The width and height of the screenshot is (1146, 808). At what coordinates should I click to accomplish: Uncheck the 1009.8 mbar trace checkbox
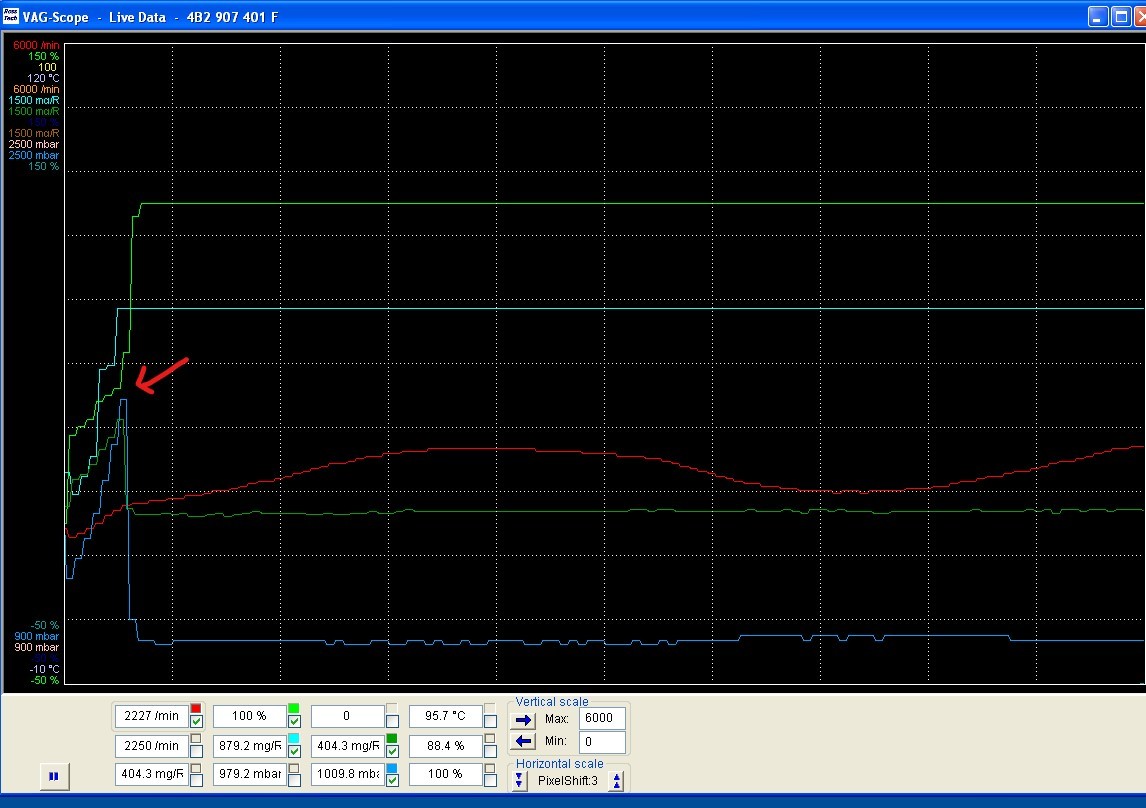[x=392, y=780]
